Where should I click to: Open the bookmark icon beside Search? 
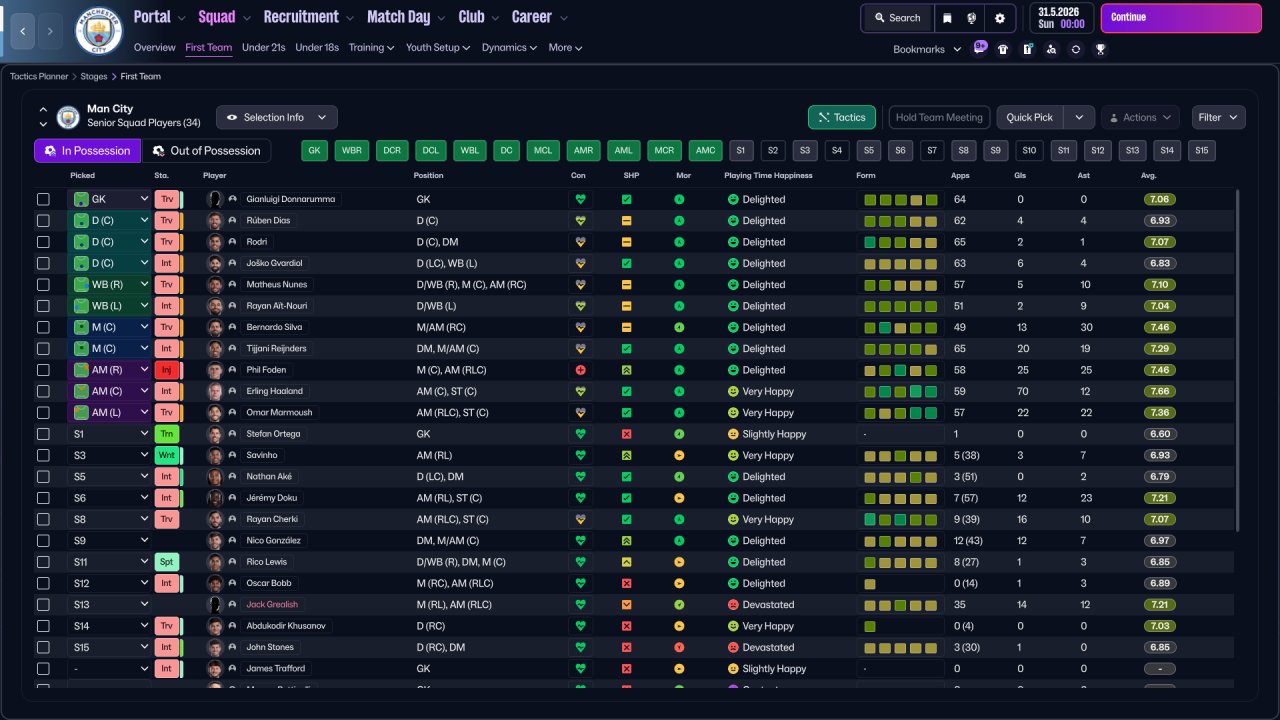pos(947,18)
